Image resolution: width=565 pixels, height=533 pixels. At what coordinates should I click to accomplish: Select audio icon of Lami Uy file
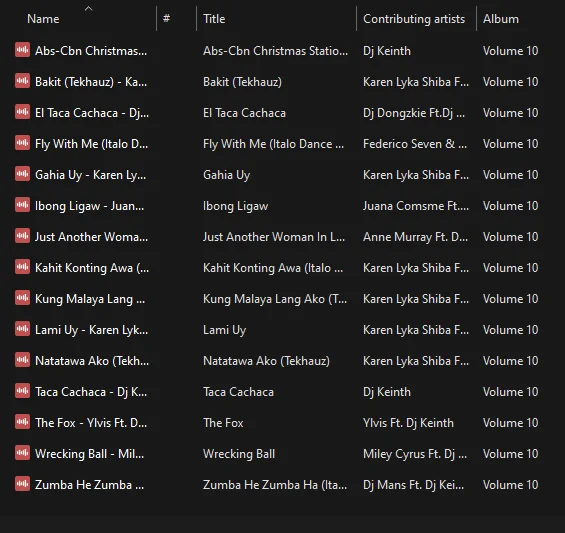(x=22, y=329)
